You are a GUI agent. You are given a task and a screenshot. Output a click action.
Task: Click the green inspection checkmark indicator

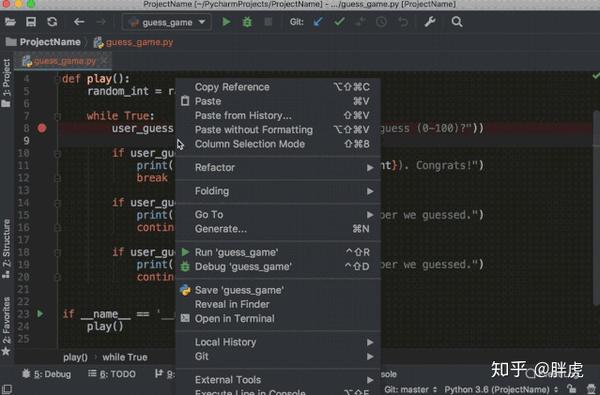[596, 76]
